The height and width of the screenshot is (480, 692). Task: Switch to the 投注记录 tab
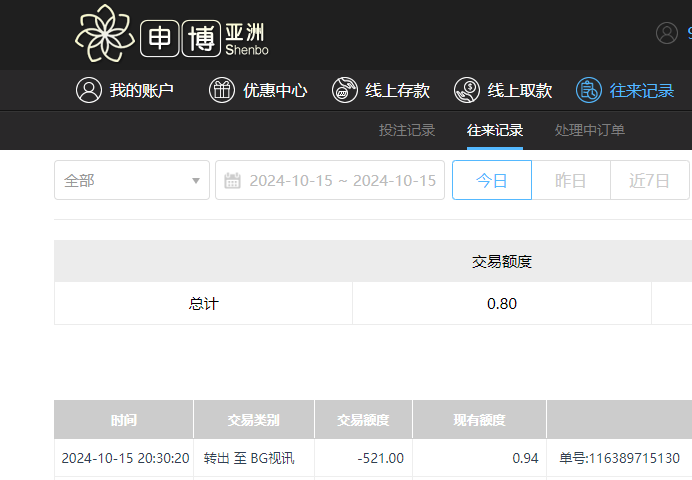407,130
